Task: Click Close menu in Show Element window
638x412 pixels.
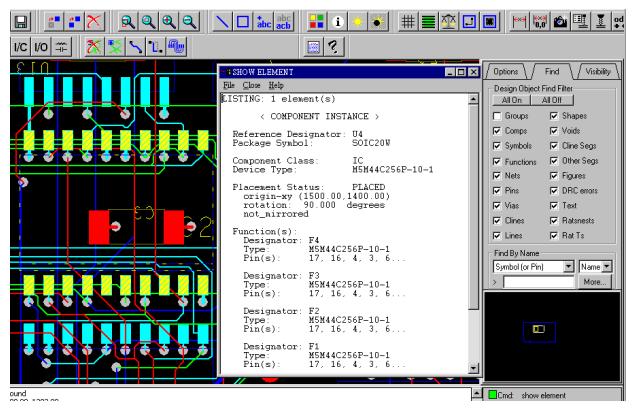Action: [251, 85]
